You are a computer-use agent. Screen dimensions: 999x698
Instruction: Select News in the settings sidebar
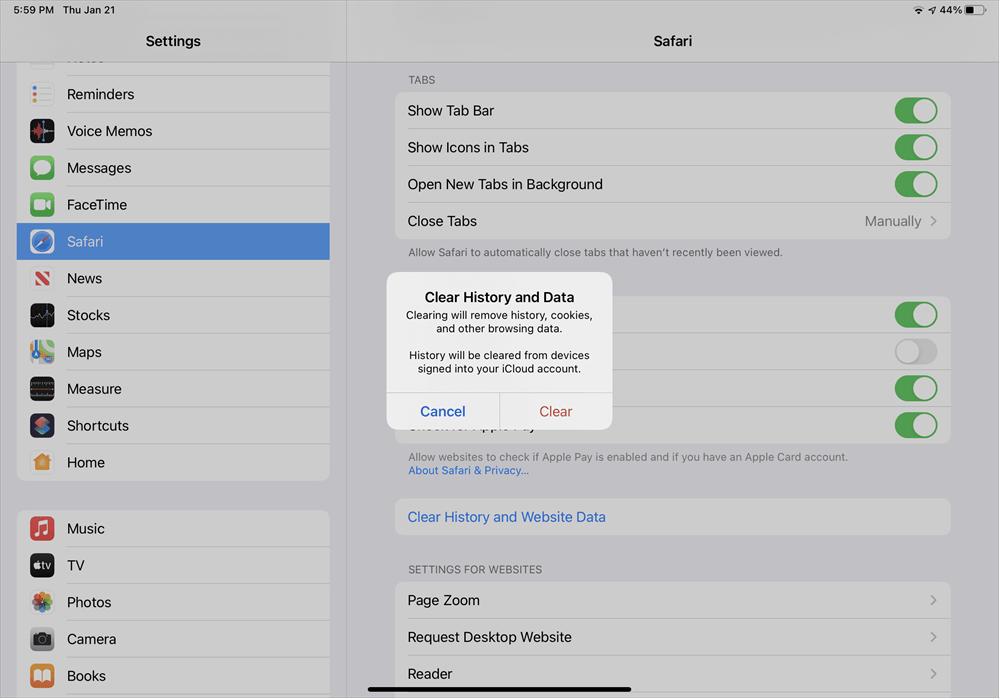(85, 279)
